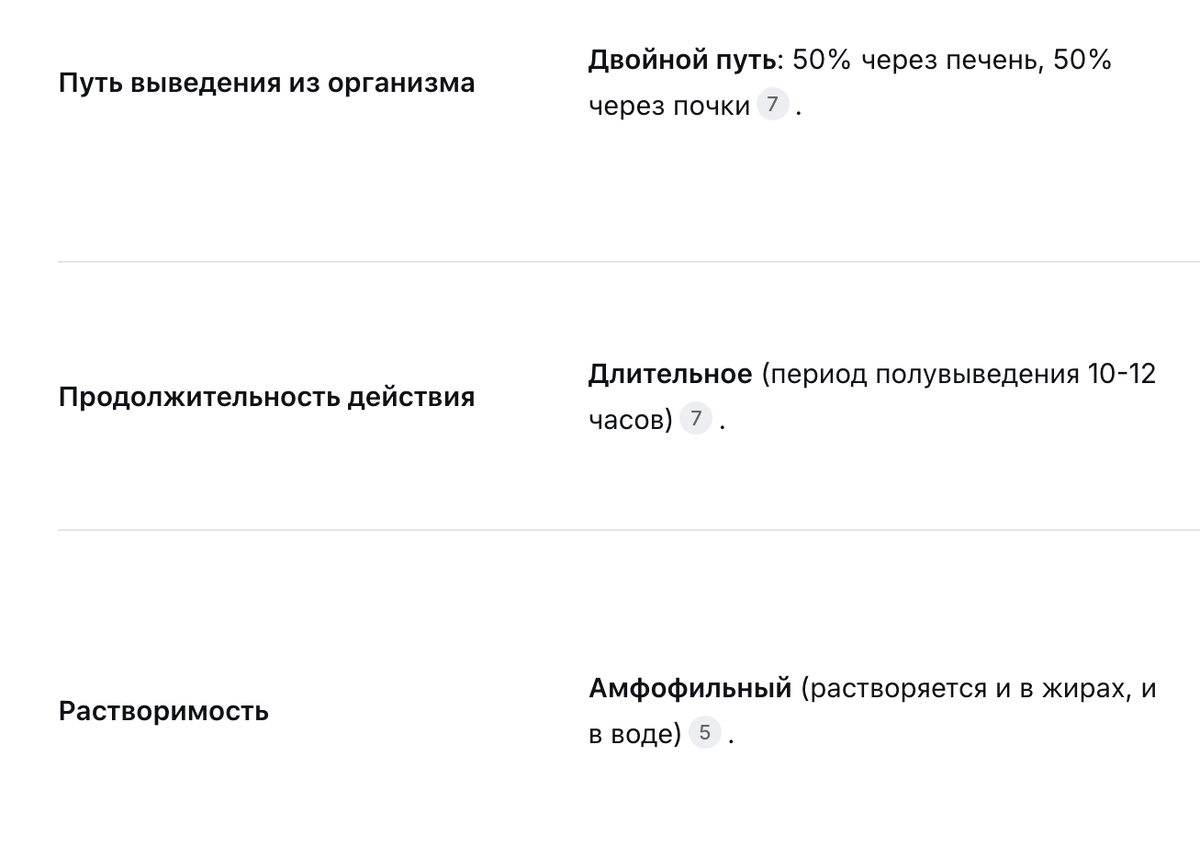Click the bold text "Двойной путь"

pos(682,61)
